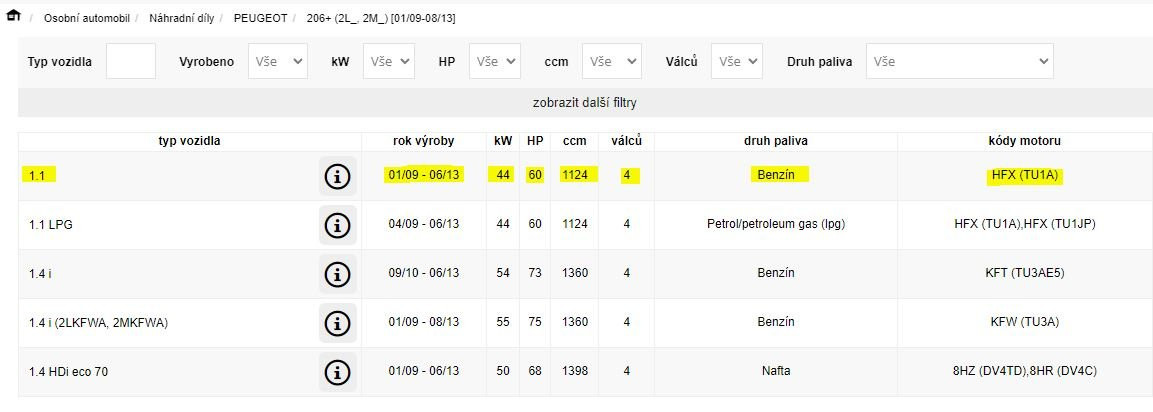This screenshot has width=1153, height=412.
Task: Open info icon for 1.4 i model
Action: pos(337,274)
